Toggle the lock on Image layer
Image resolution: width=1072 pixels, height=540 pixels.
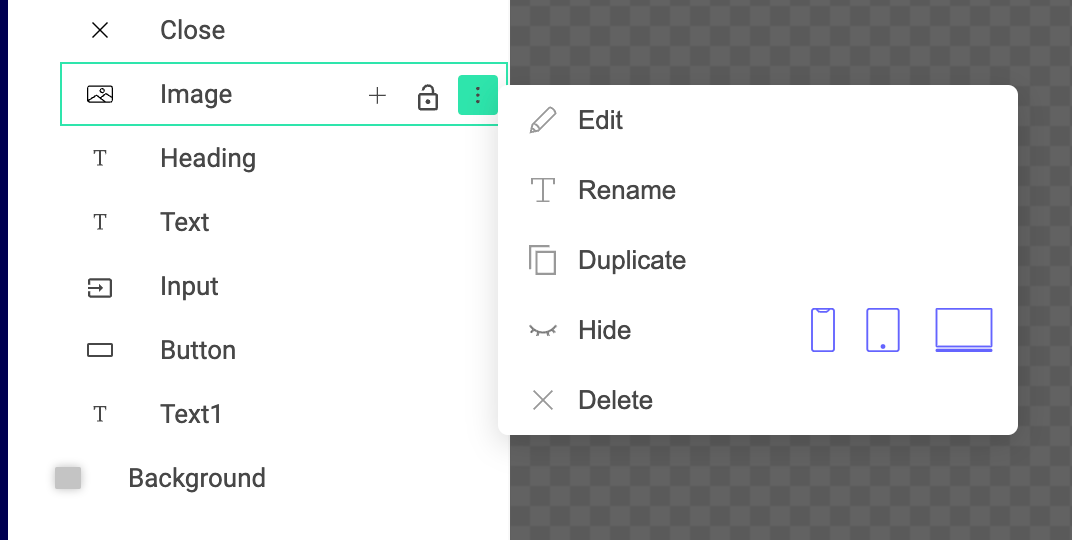(428, 96)
